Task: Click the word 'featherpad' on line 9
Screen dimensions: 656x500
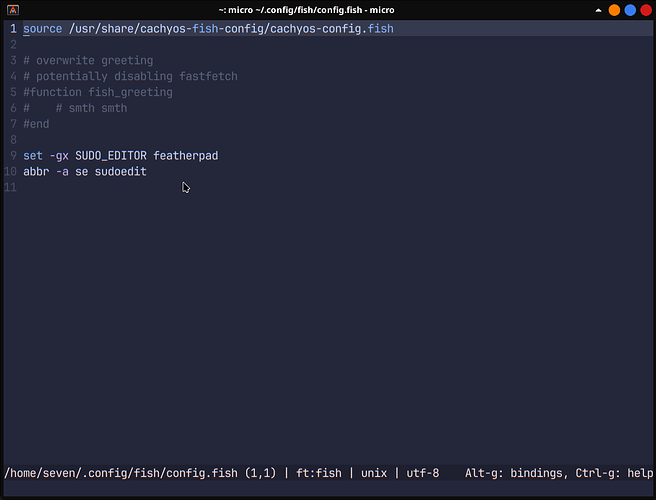Action: (186, 156)
